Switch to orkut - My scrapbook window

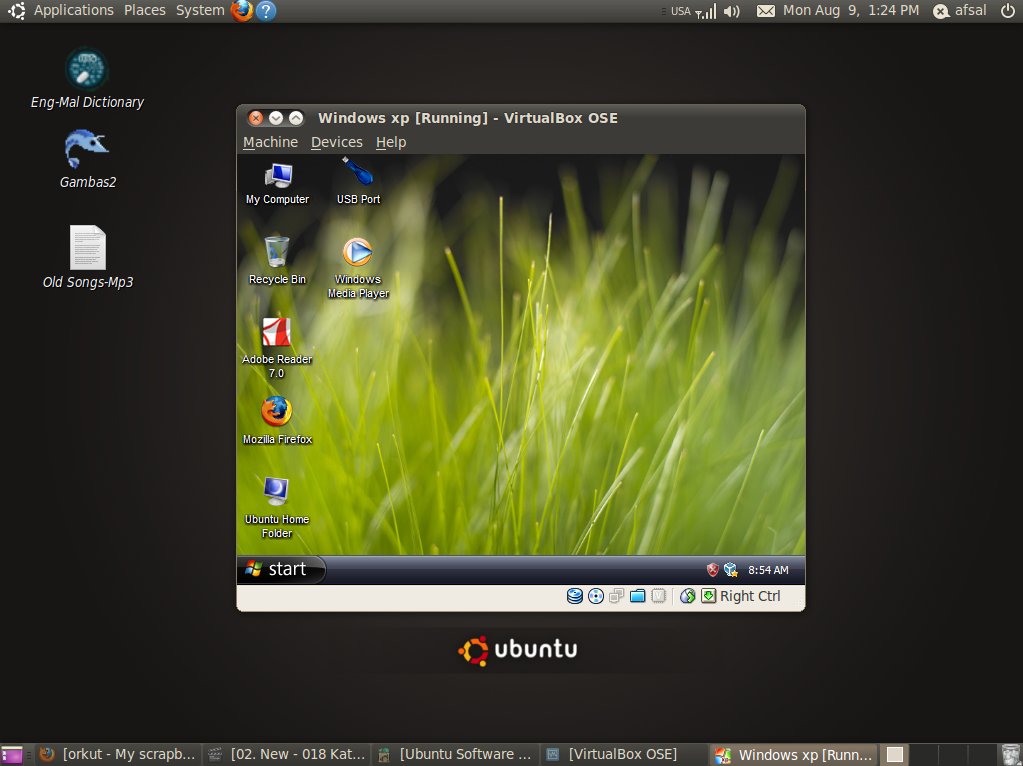[x=119, y=755]
